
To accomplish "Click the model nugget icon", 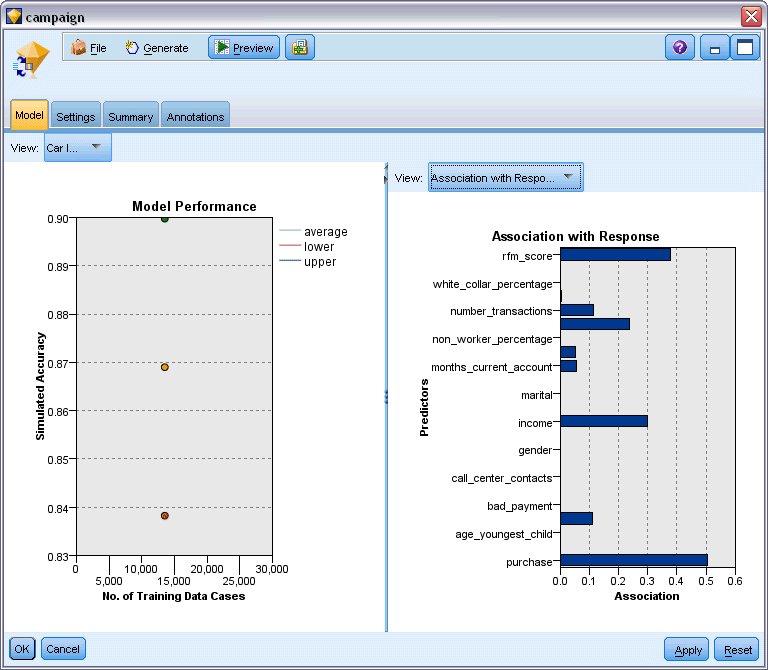I will pyautogui.click(x=32, y=59).
